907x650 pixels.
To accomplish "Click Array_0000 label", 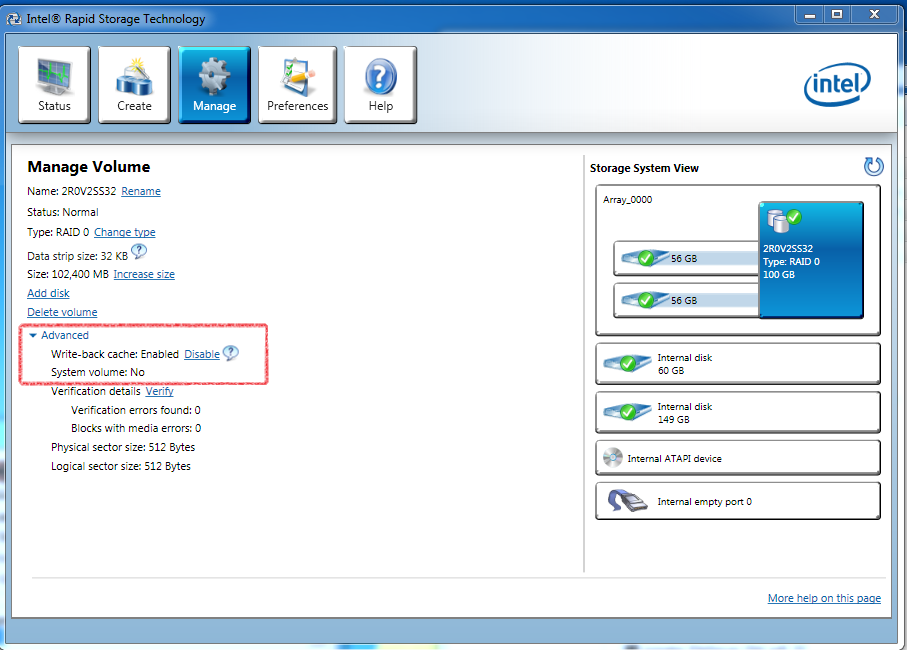I will [x=628, y=200].
